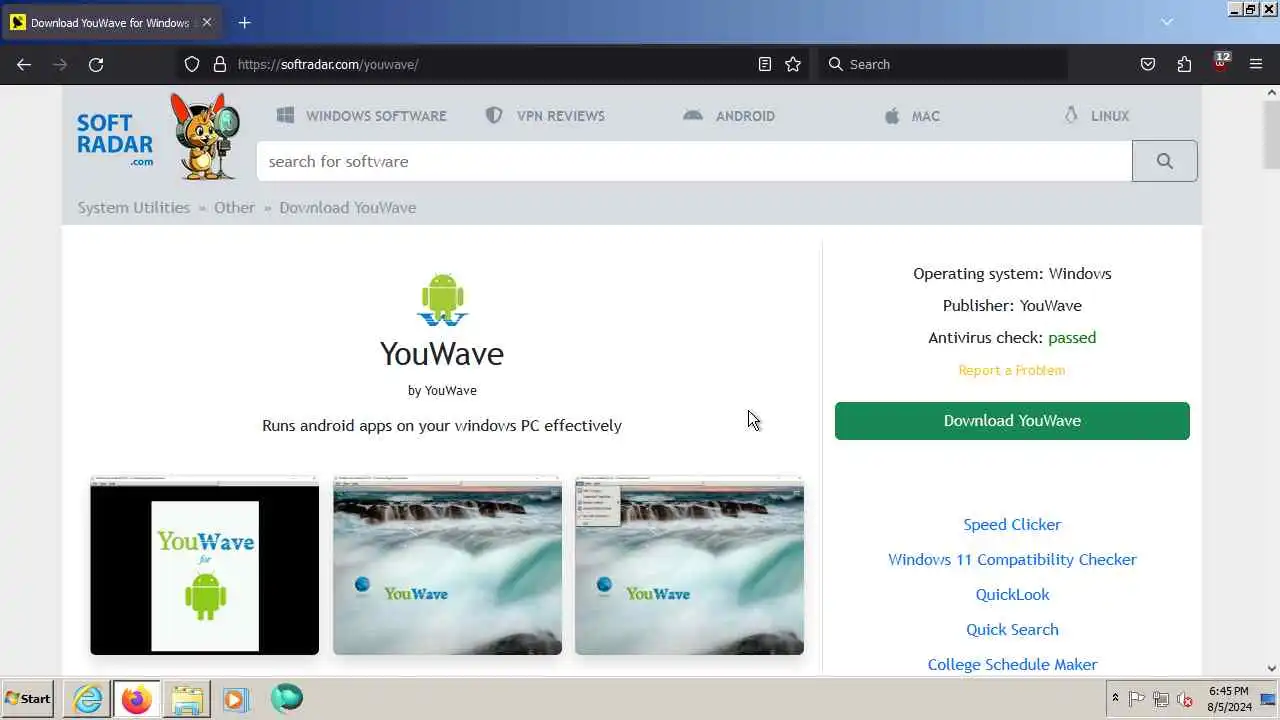Bookmark this page with star icon
This screenshot has height=720, width=1280.
(x=793, y=64)
